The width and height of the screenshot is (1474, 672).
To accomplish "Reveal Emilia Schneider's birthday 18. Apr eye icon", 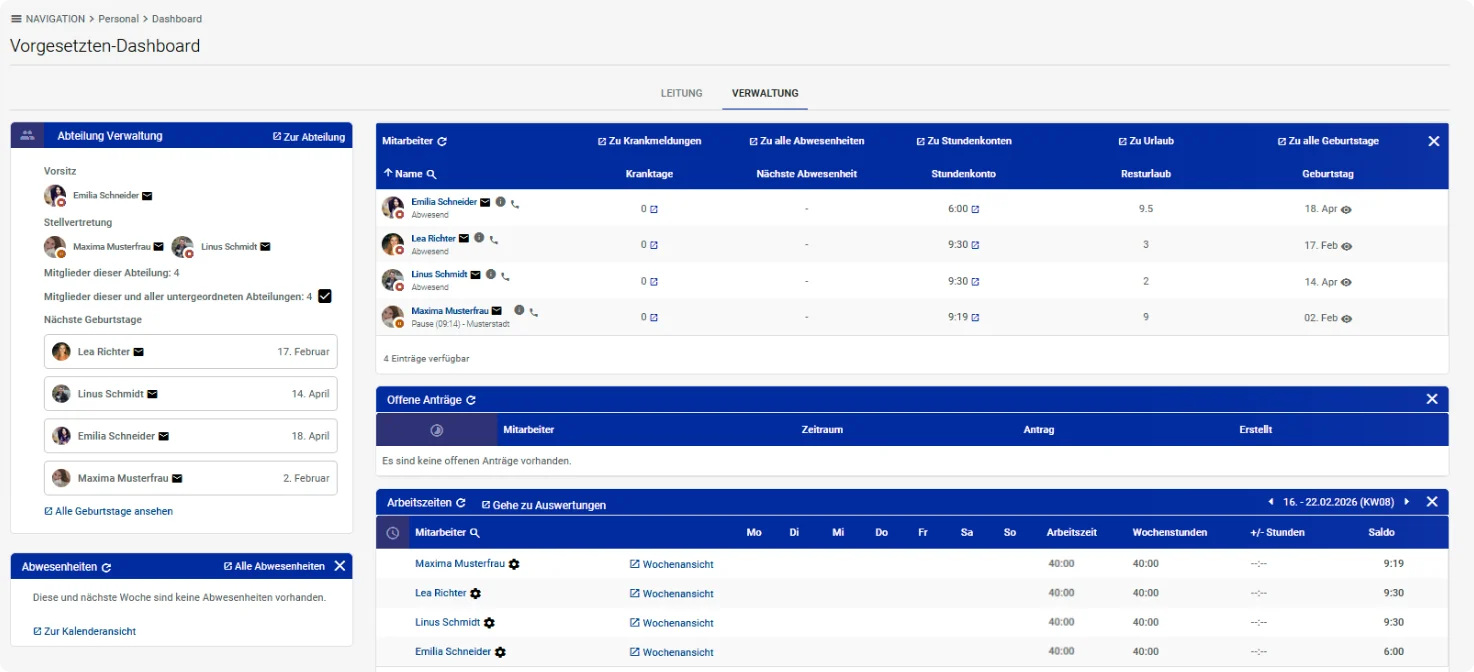I will [x=1347, y=210].
